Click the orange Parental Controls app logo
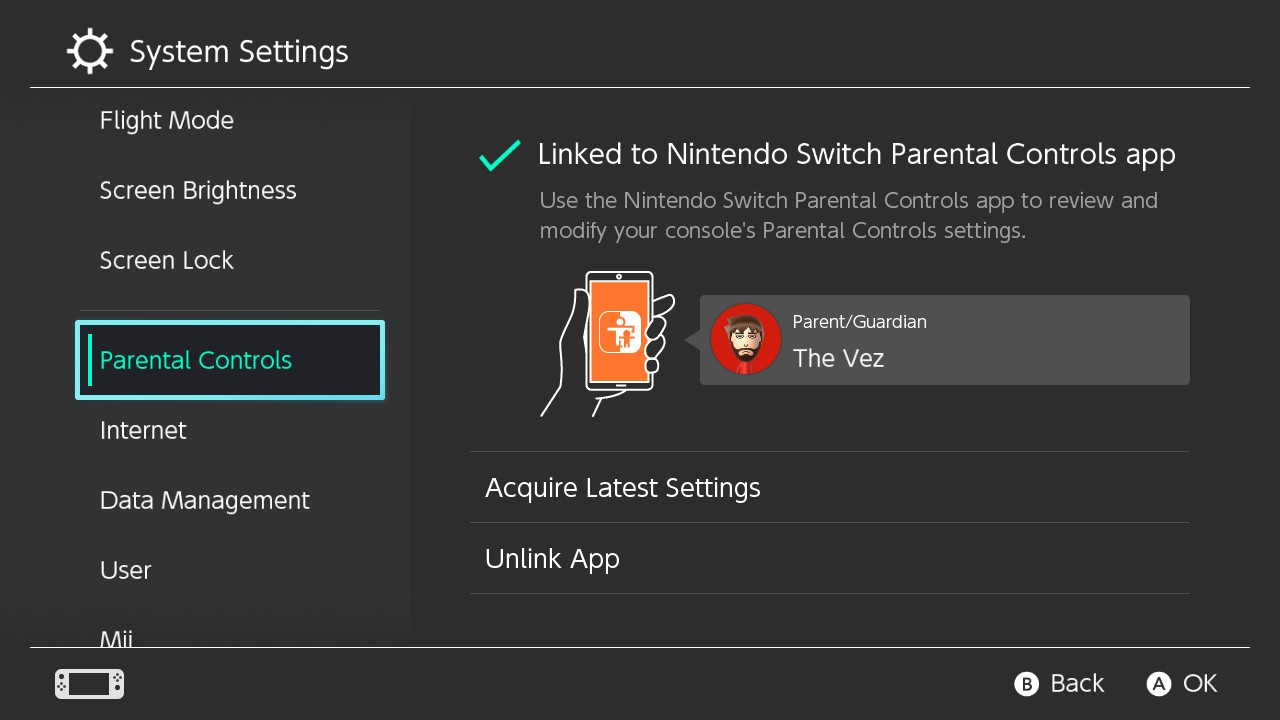1280x720 pixels. [620, 332]
